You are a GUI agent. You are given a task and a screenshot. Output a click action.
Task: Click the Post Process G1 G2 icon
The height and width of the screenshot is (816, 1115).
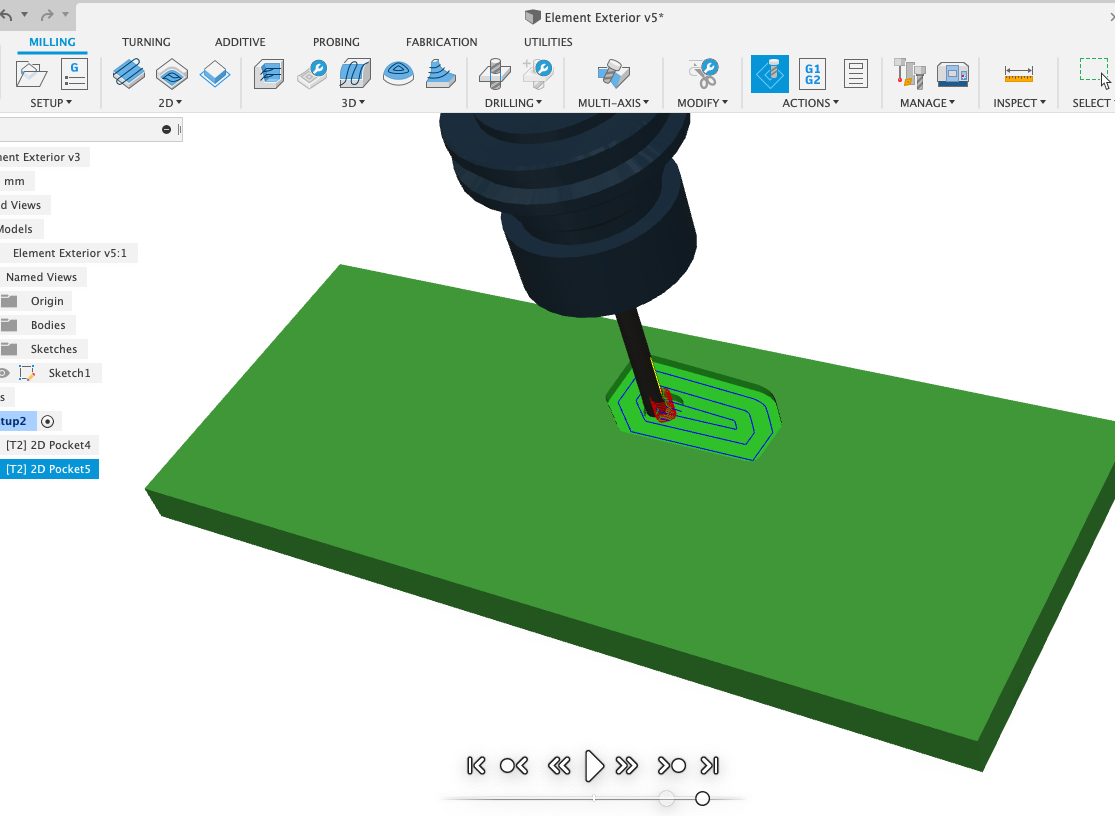click(x=812, y=74)
